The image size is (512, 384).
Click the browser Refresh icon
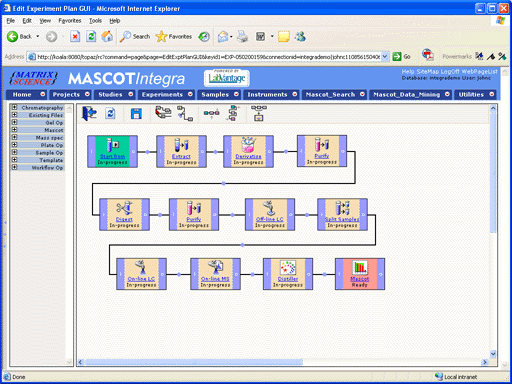[91, 36]
